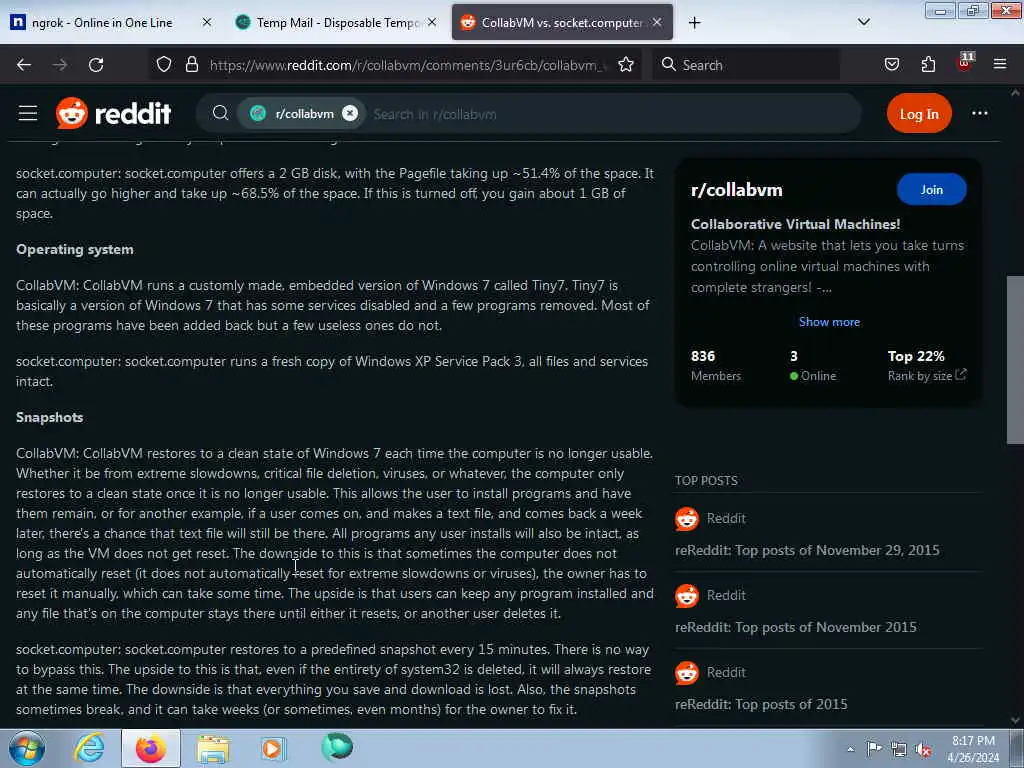Image resolution: width=1024 pixels, height=768 pixels.
Task: Close the ngrok tab
Action: tap(206, 22)
